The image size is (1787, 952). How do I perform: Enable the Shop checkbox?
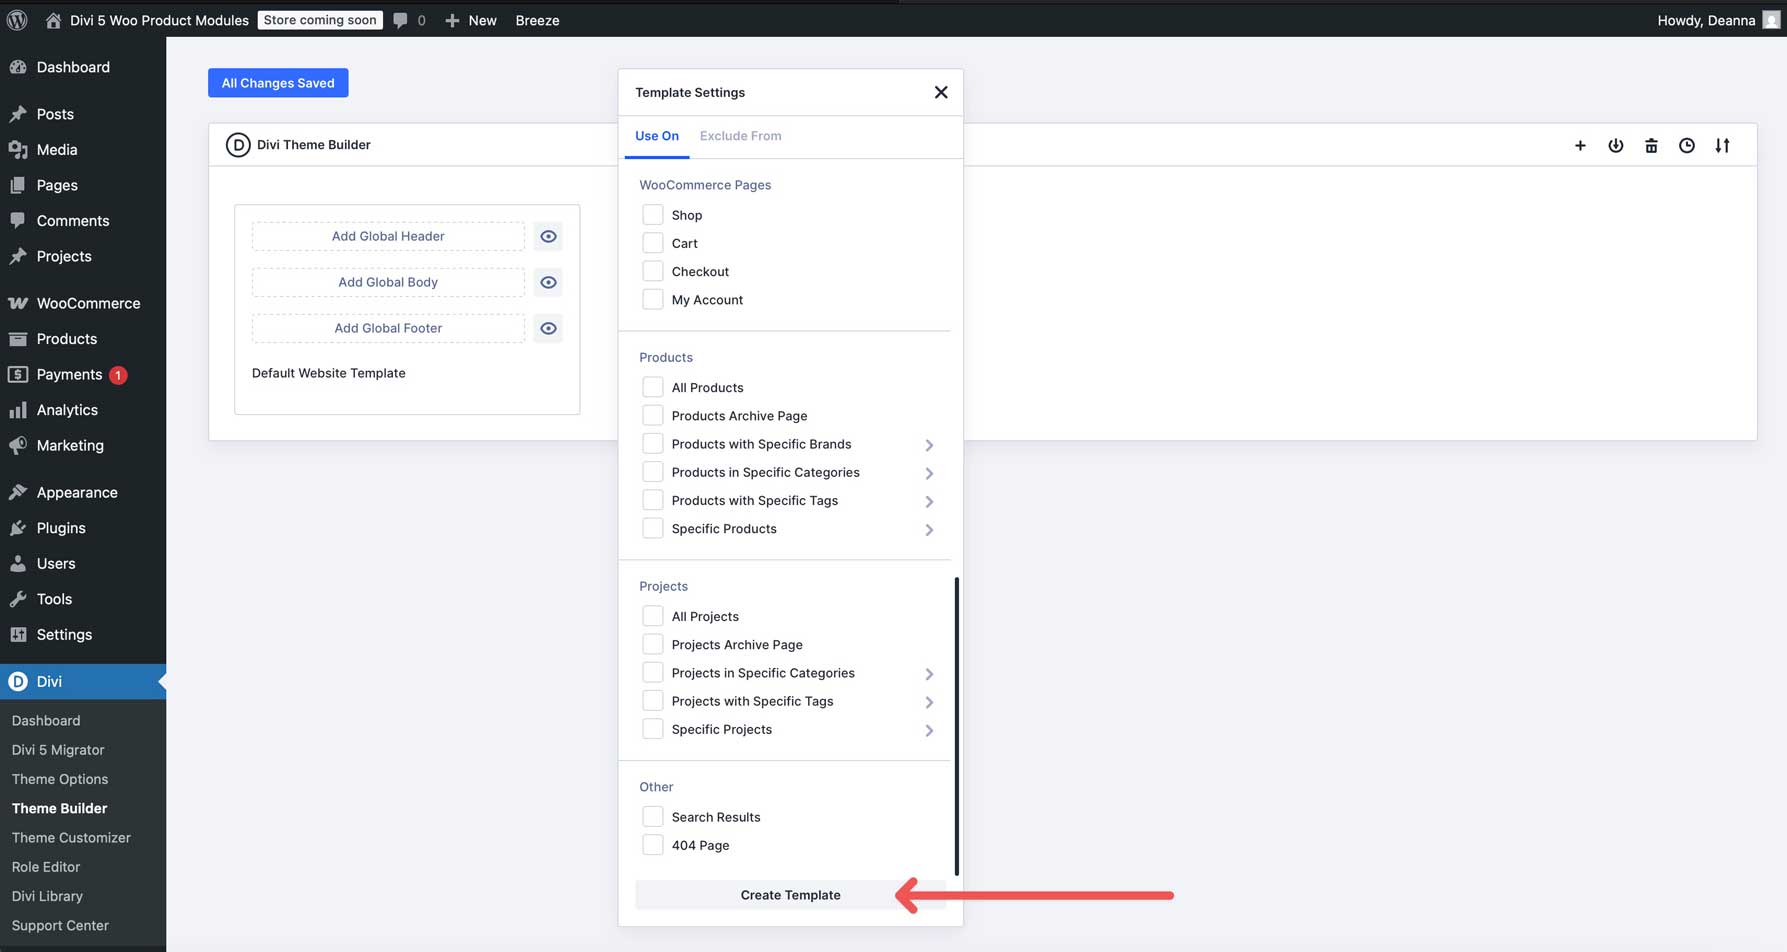pos(653,214)
